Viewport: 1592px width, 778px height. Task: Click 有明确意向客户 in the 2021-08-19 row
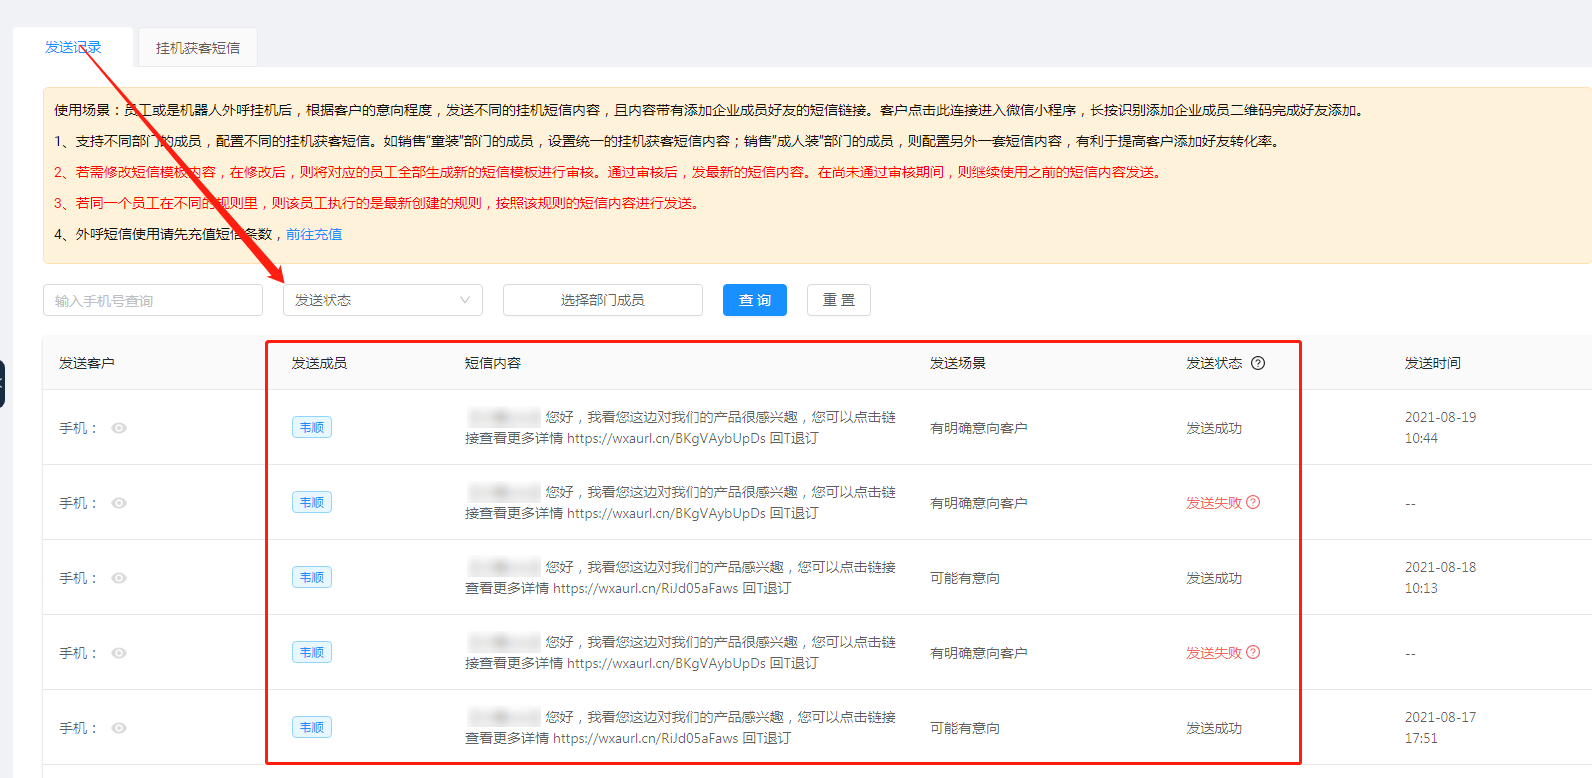pos(979,428)
